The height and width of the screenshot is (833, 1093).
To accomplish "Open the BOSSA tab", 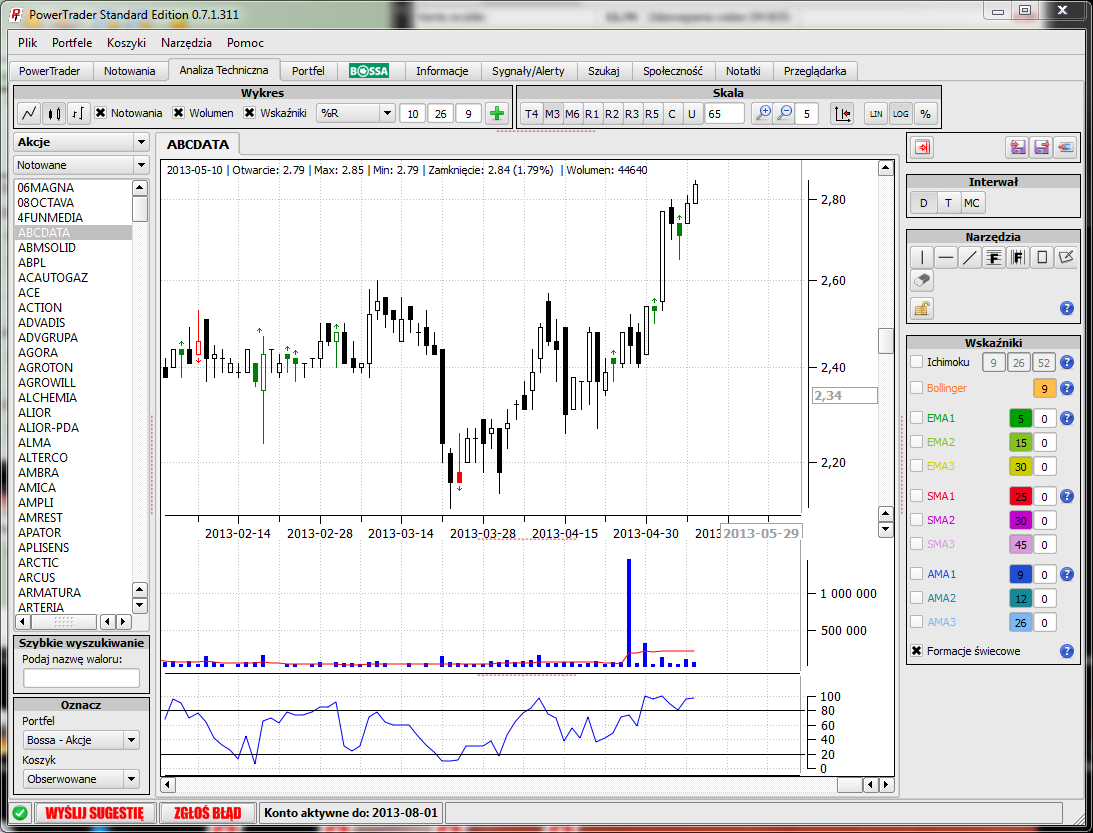I will point(369,71).
